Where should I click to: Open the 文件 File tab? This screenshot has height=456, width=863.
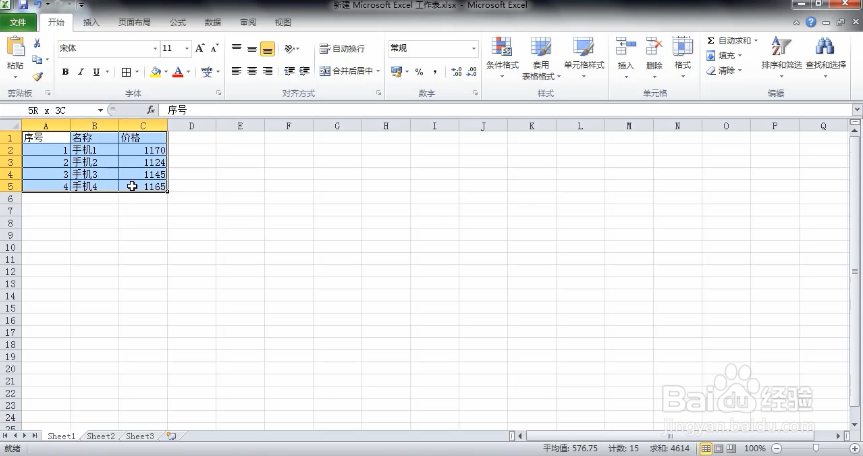pyautogui.click(x=18, y=23)
